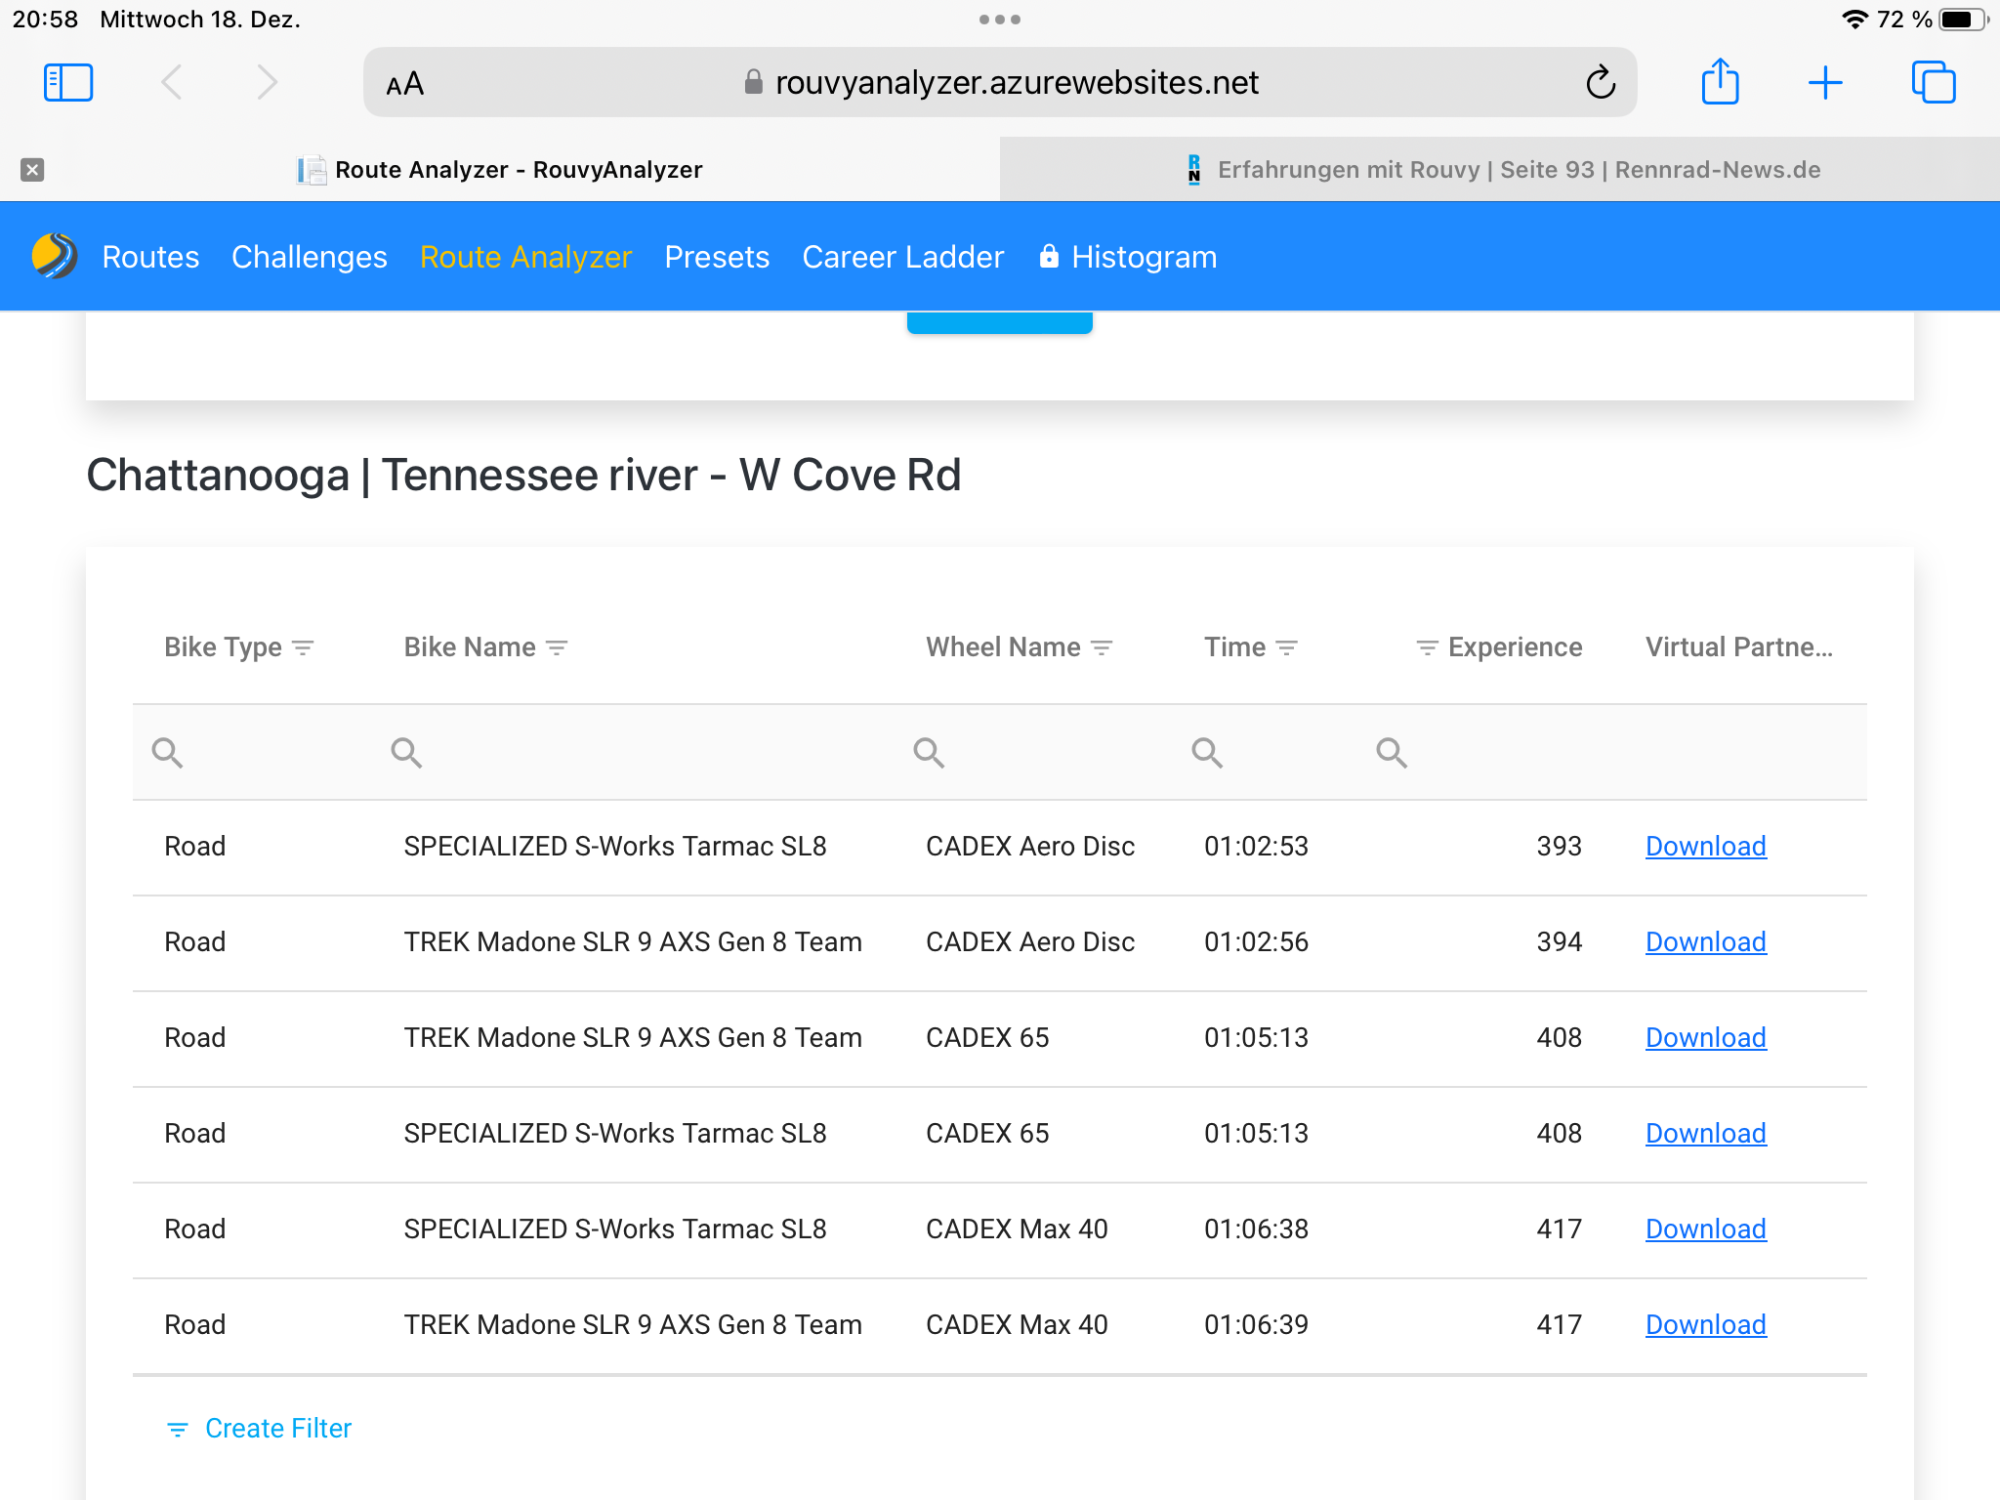The image size is (2000, 1500).
Task: Search in the Time filter field
Action: click(x=1266, y=752)
